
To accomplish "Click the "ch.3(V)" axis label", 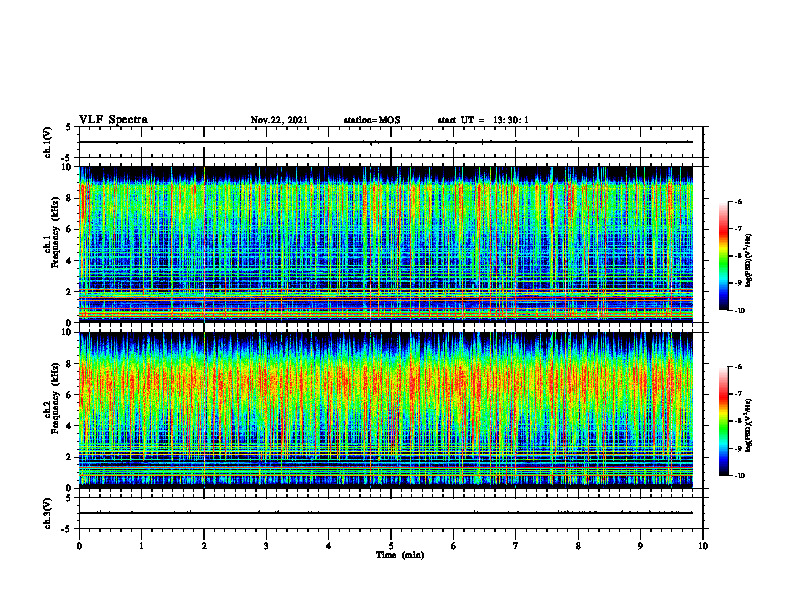I will click(x=48, y=513).
